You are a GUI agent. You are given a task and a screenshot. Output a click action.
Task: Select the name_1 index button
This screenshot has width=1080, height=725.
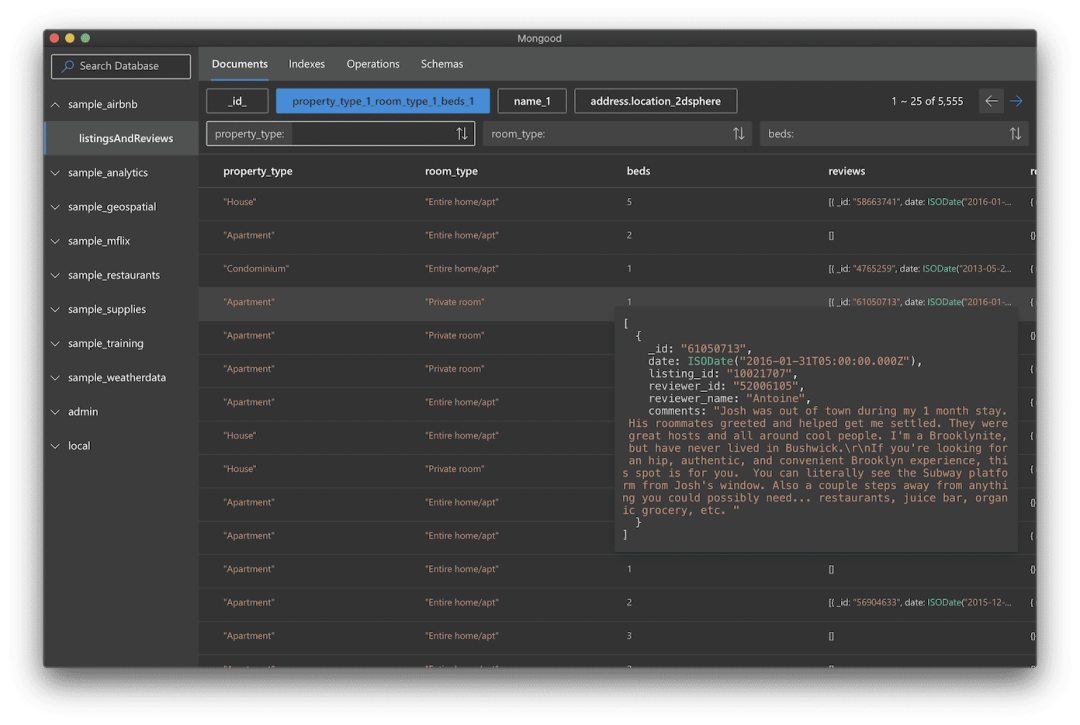[532, 101]
